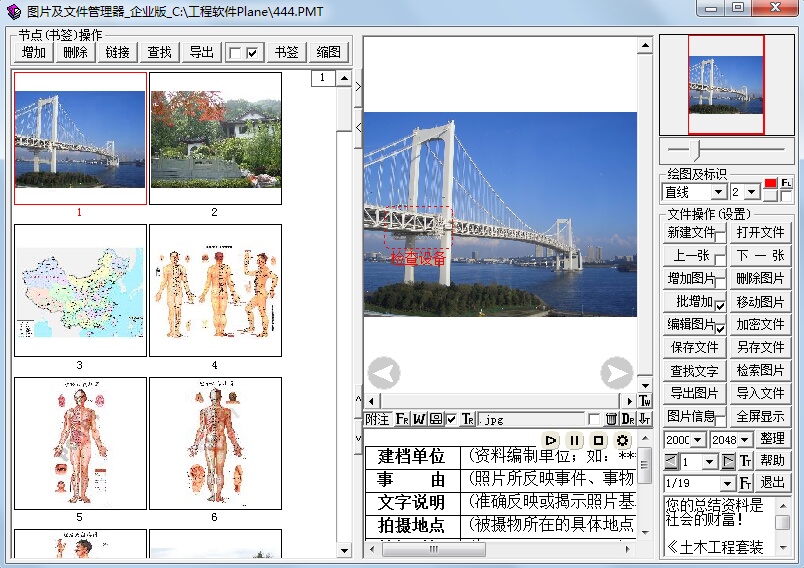Click the 全屏显示 fullscreen button

pyautogui.click(x=760, y=416)
